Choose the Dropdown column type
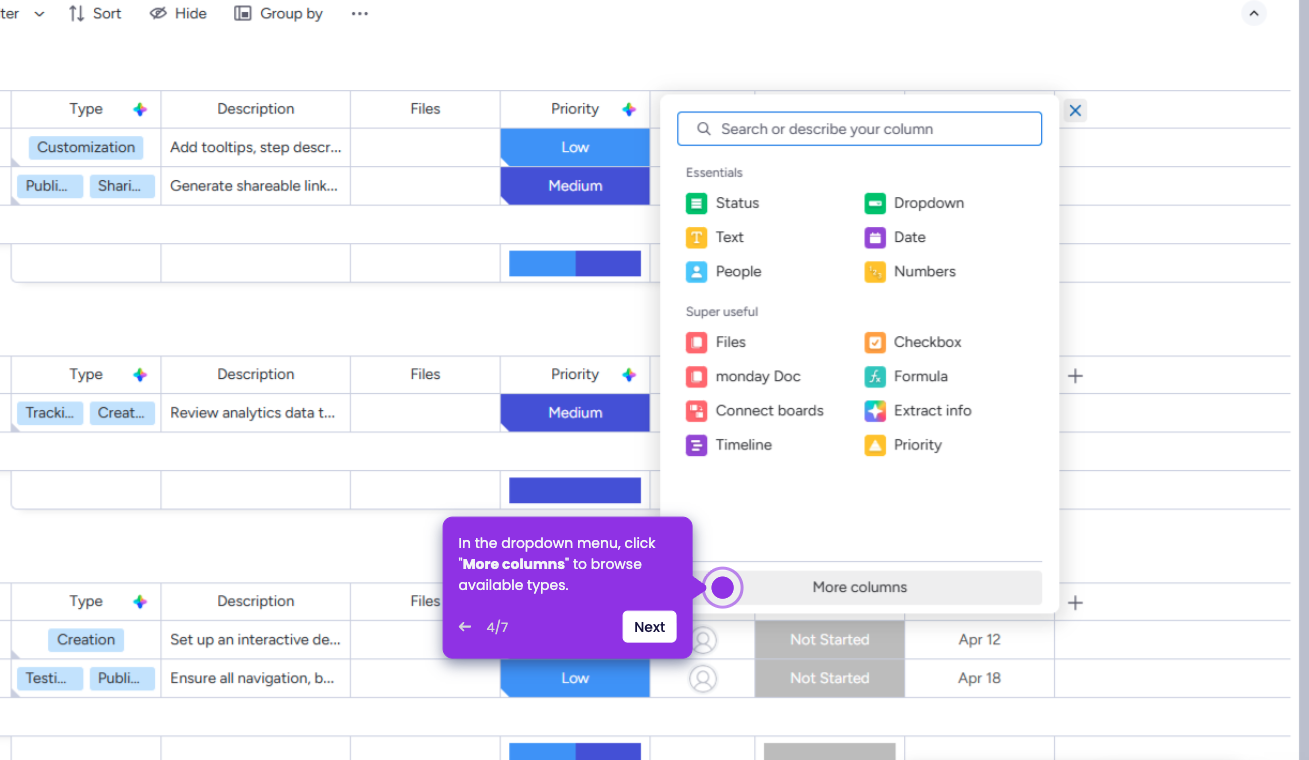This screenshot has height=760, width=1309. pos(914,203)
